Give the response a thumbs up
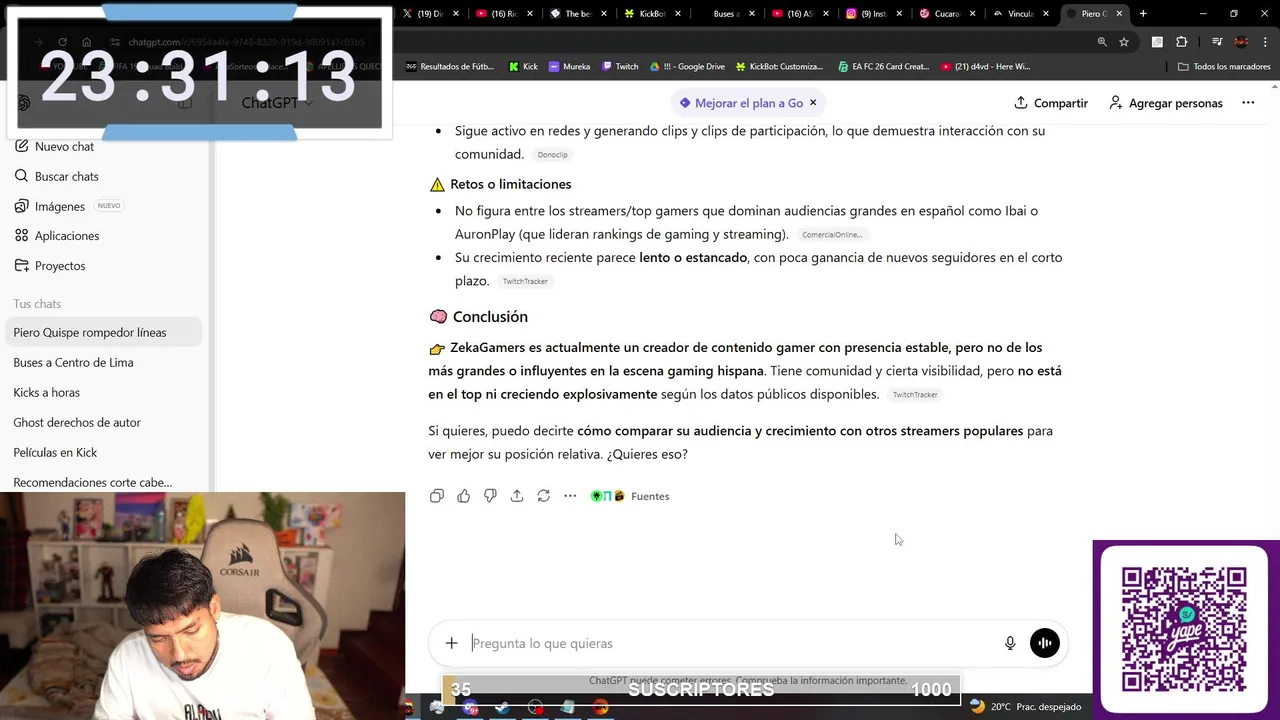The image size is (1280, 720). tap(463, 496)
